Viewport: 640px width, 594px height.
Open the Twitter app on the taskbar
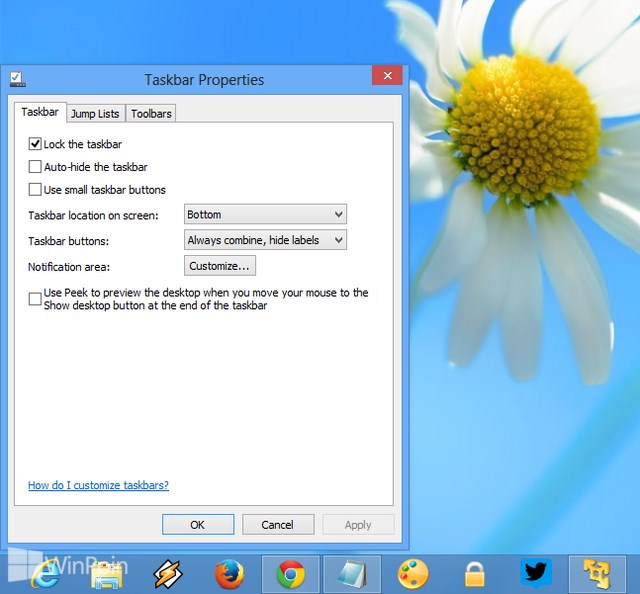coord(536,572)
